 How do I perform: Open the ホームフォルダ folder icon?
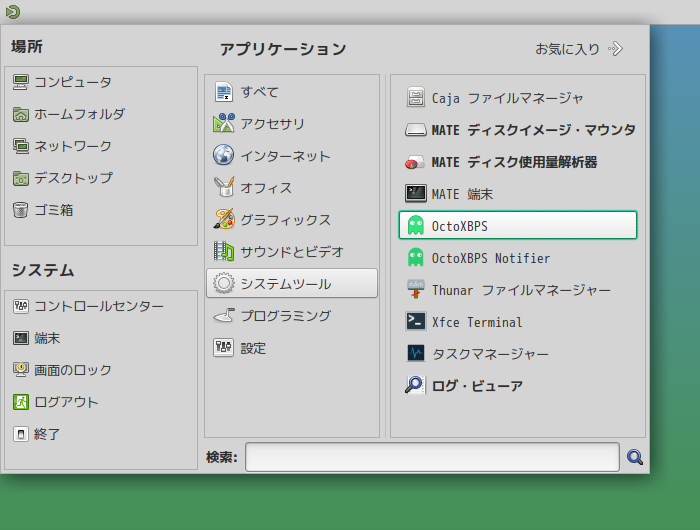21,114
